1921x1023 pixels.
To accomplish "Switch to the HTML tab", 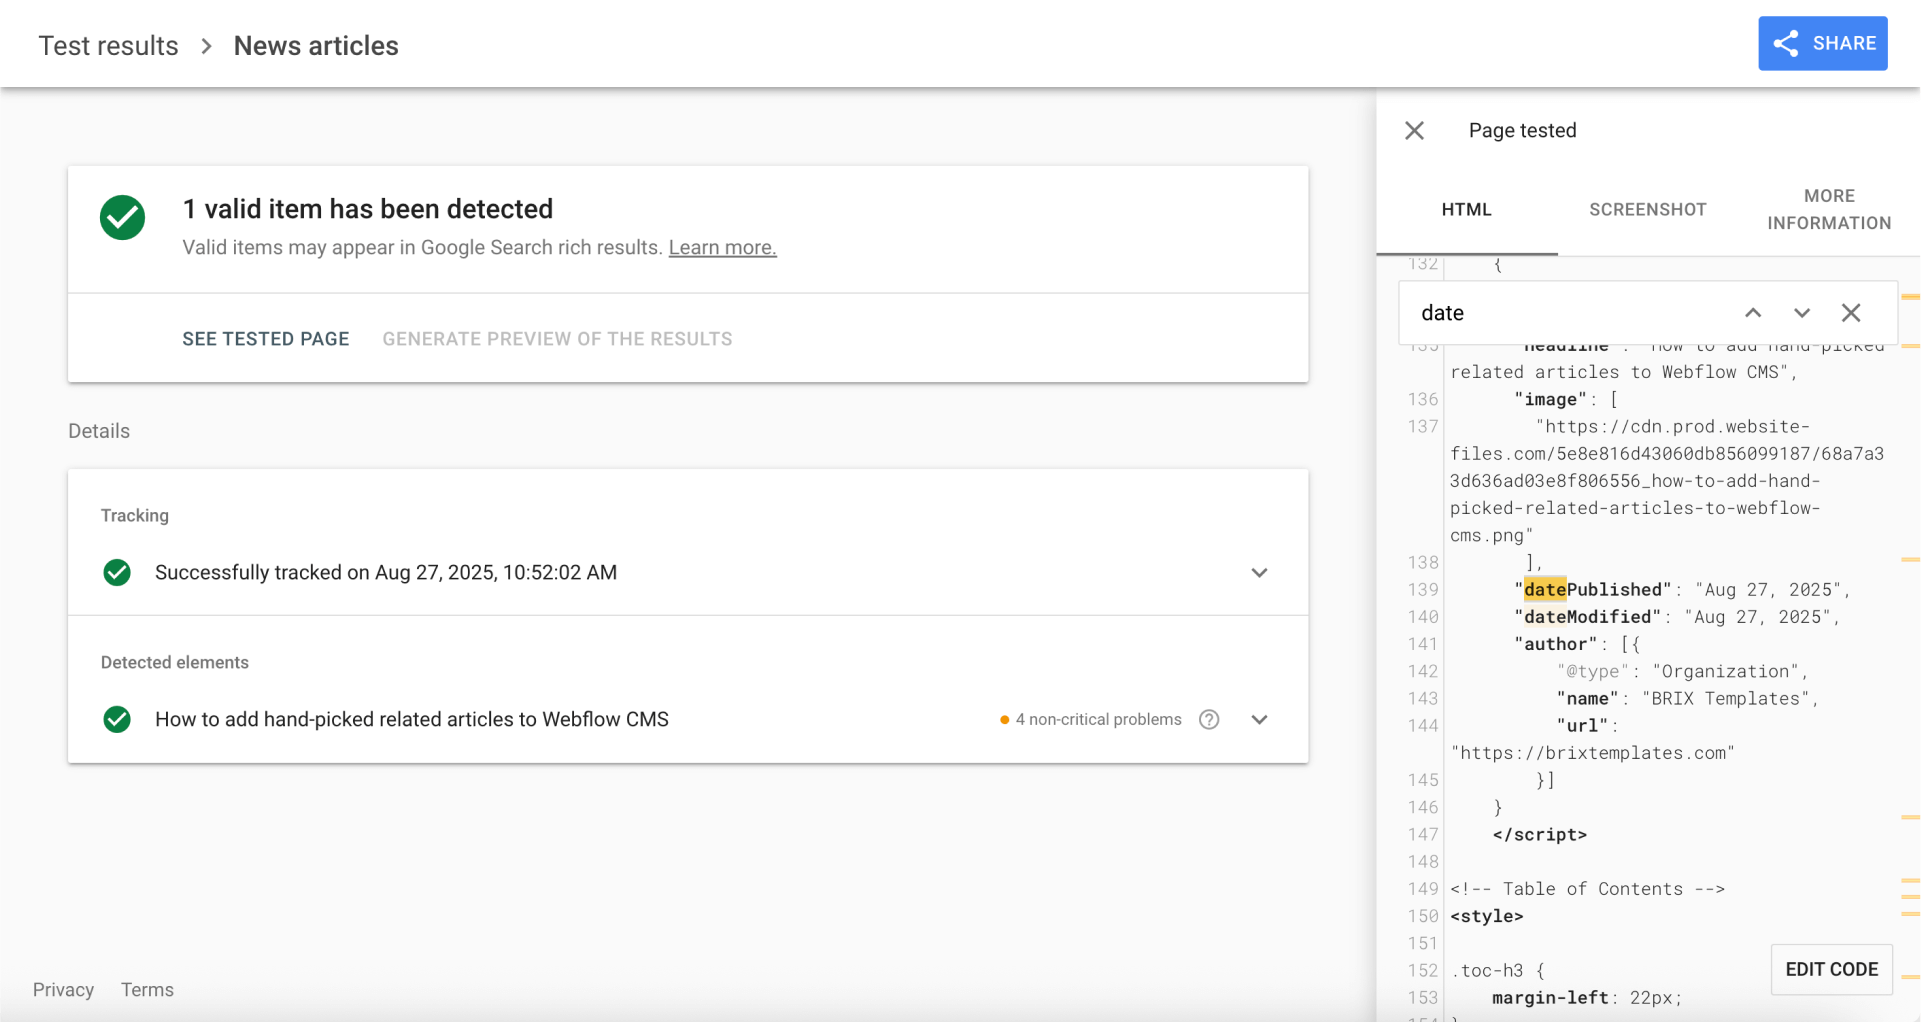I will click(1466, 209).
